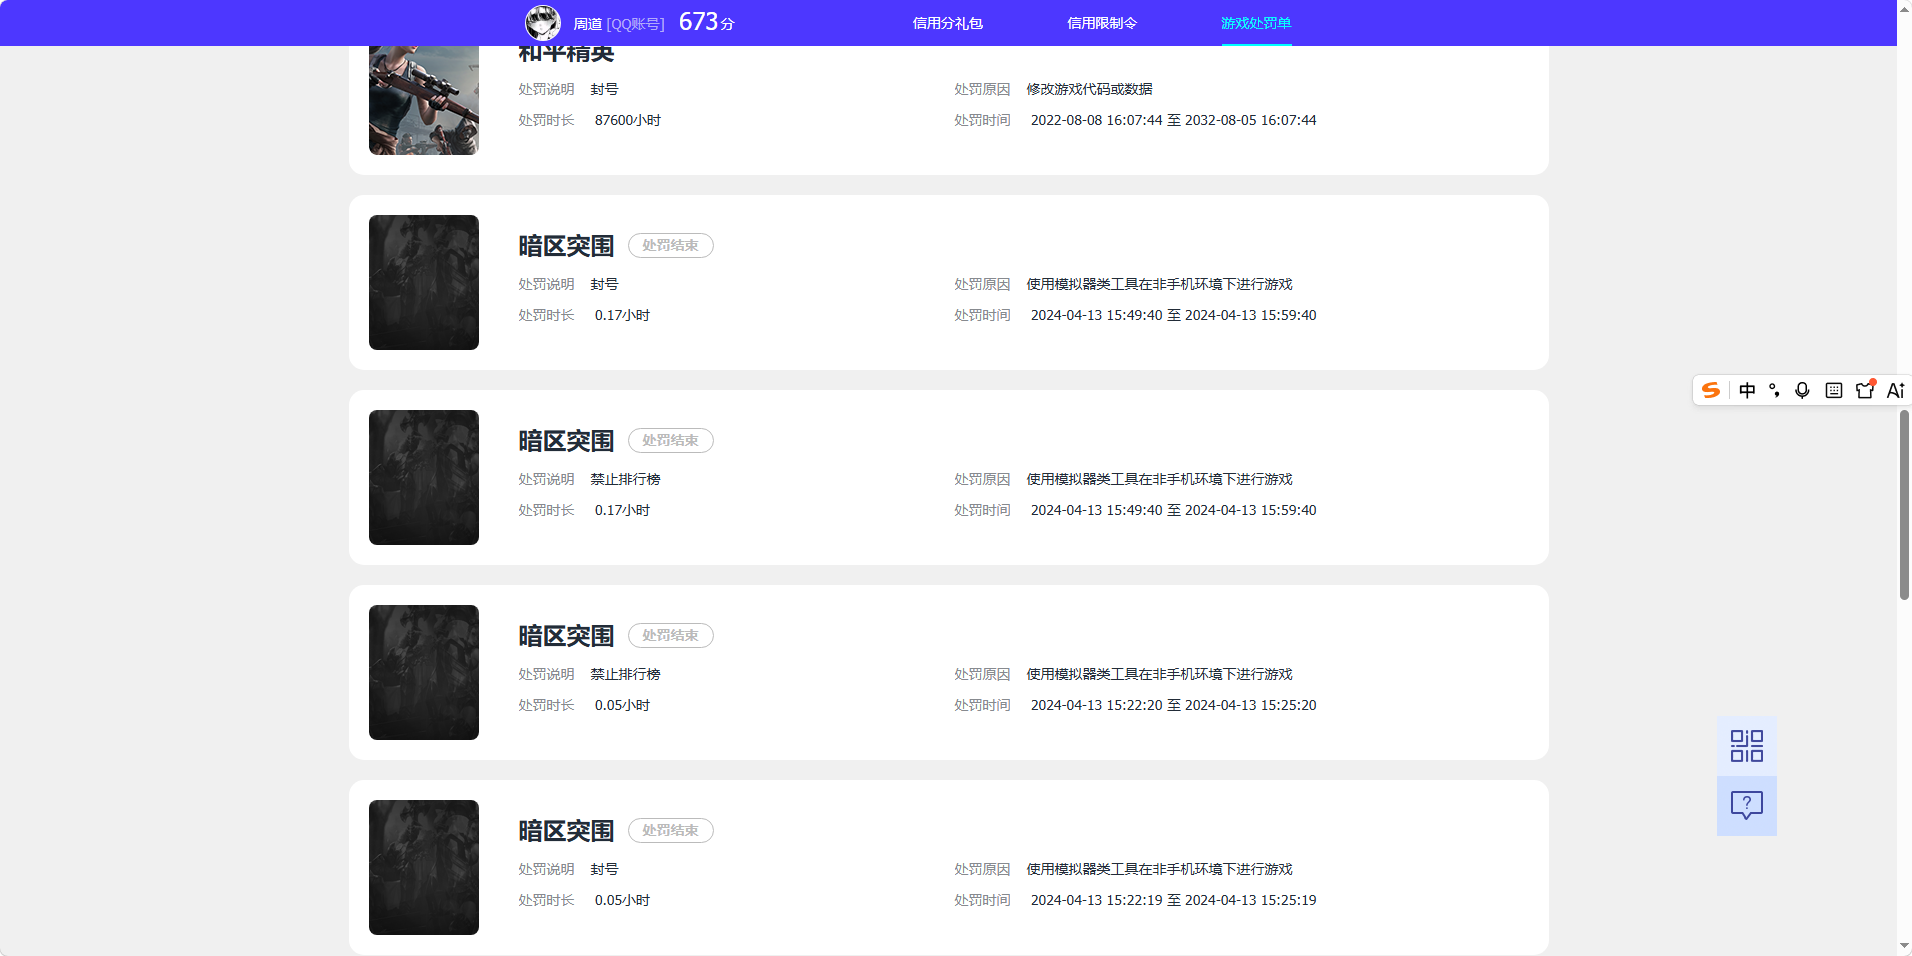Click the penalty time ending 2032-08-05 16:07:44

pos(1174,120)
